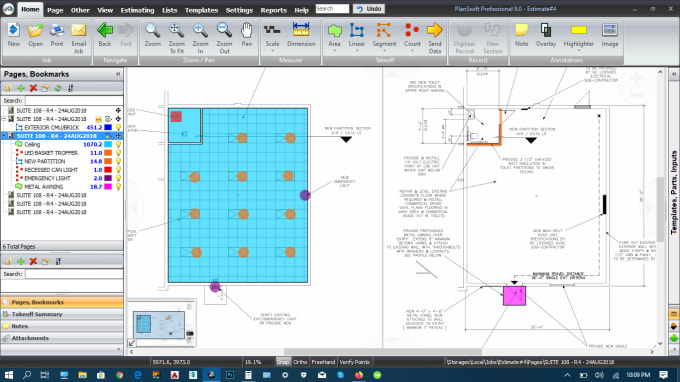Switch to Takeoff Summary panel
Viewport: 680px width, 382px height.
click(x=62, y=314)
